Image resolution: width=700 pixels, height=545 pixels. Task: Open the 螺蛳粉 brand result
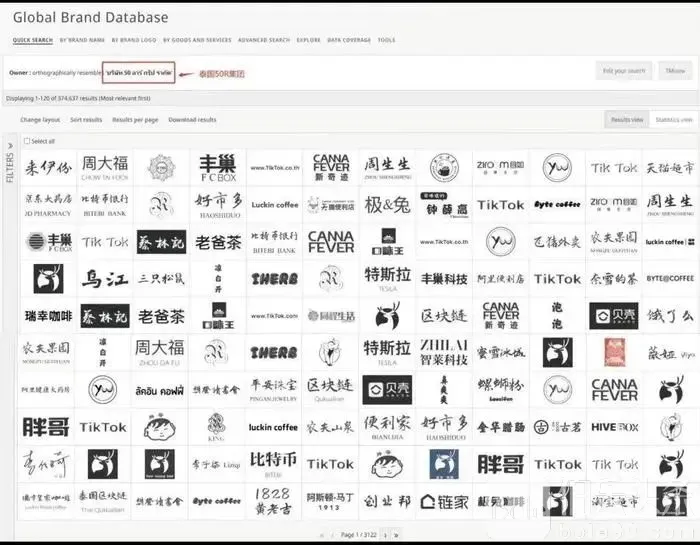[x=500, y=390]
